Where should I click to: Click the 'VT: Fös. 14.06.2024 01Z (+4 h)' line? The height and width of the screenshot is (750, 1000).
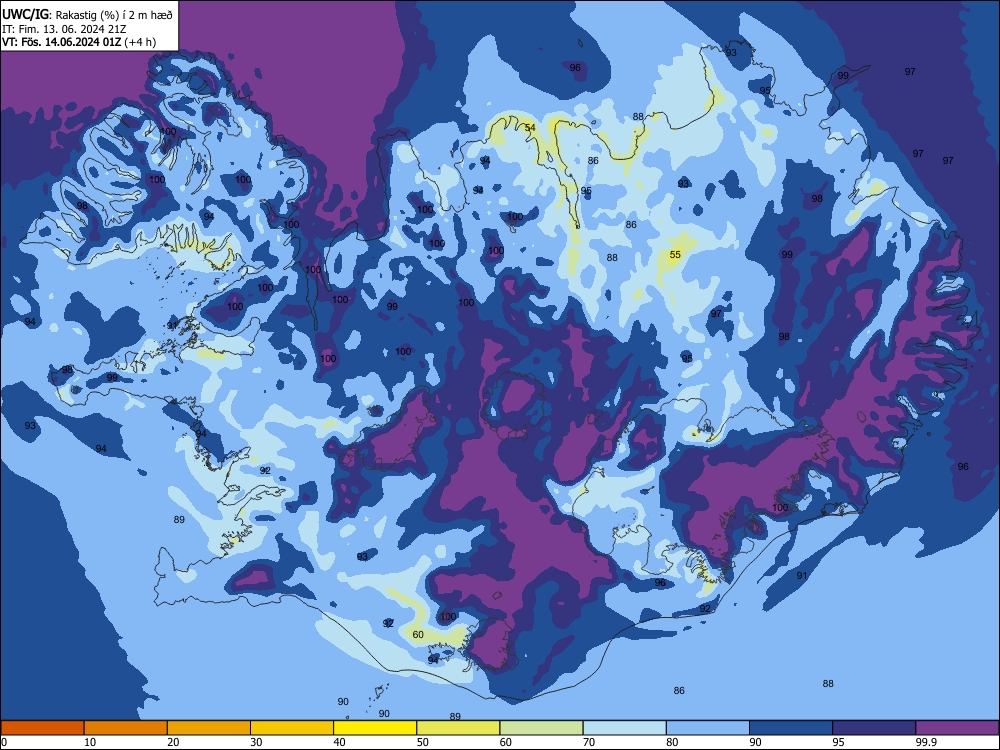[x=78, y=42]
